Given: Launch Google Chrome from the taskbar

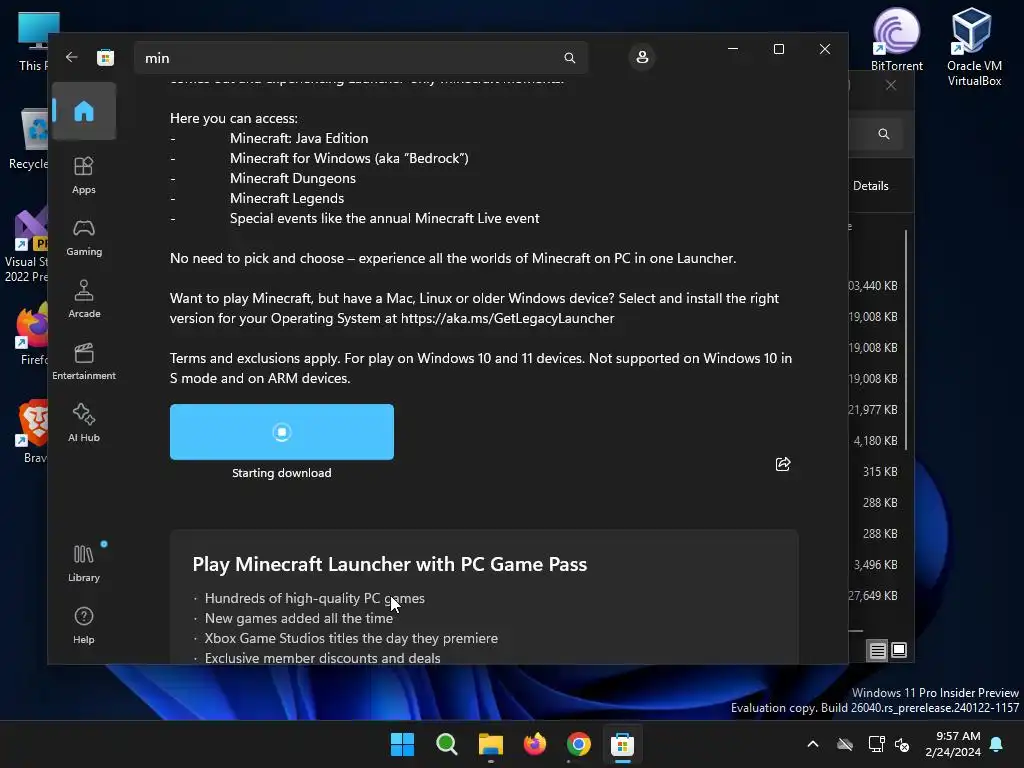Looking at the screenshot, I should point(579,744).
